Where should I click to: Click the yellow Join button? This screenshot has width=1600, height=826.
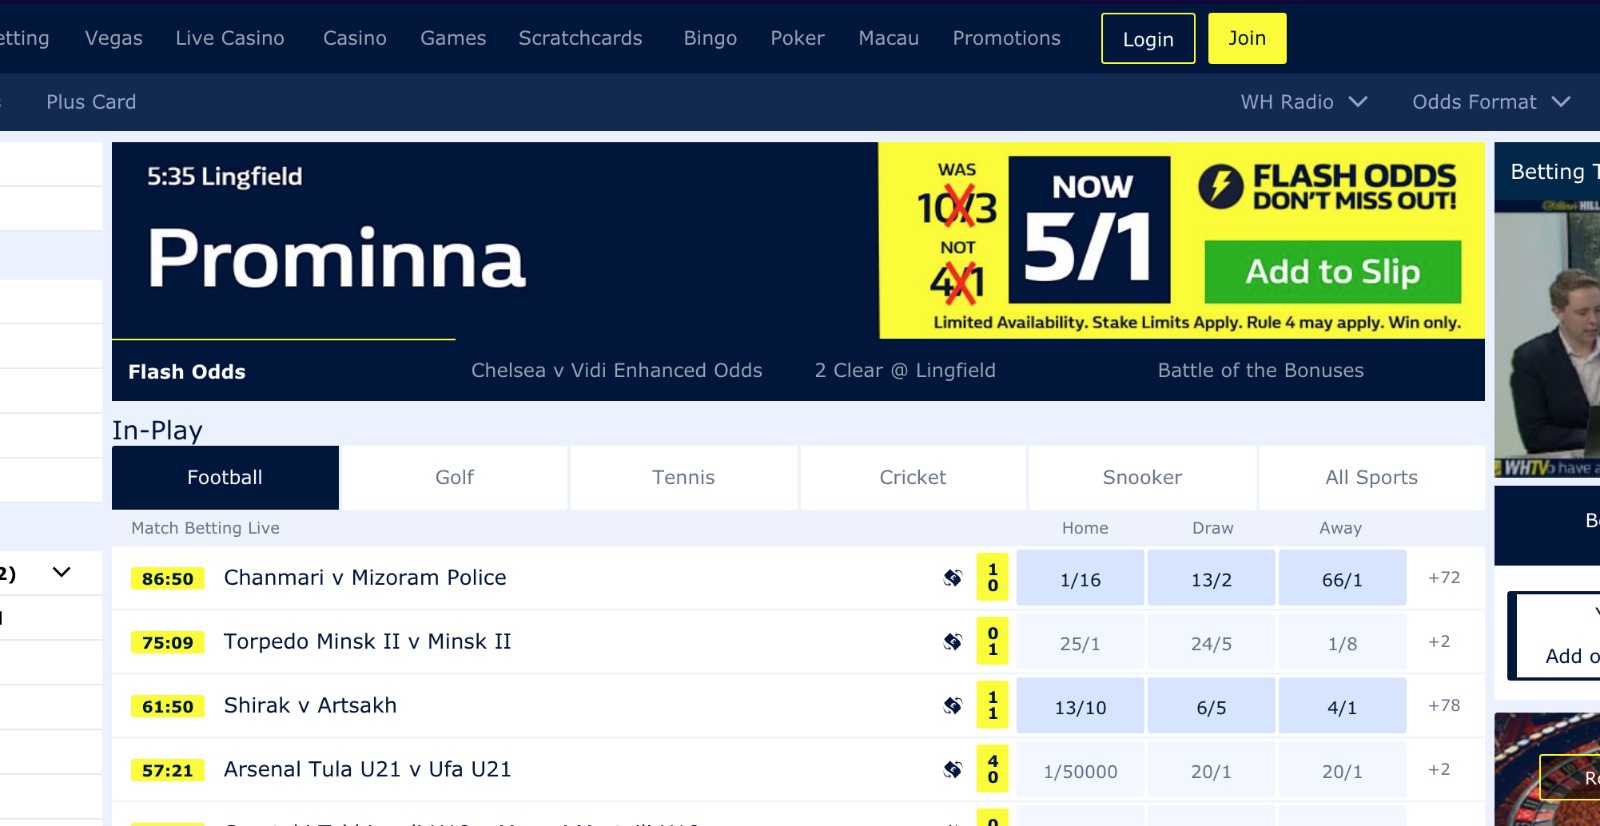[x=1247, y=38]
